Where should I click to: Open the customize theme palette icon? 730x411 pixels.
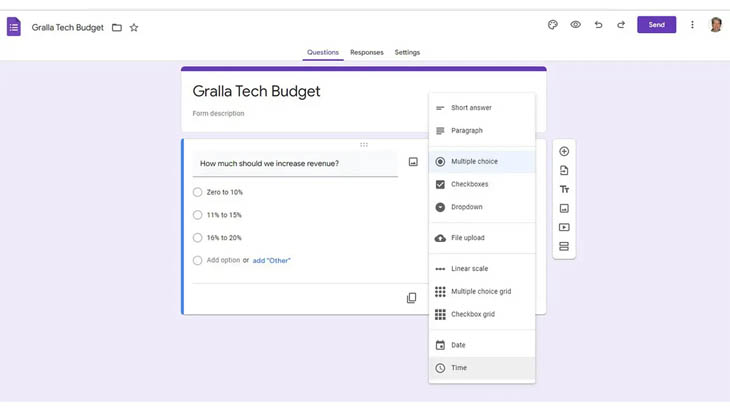tap(553, 25)
